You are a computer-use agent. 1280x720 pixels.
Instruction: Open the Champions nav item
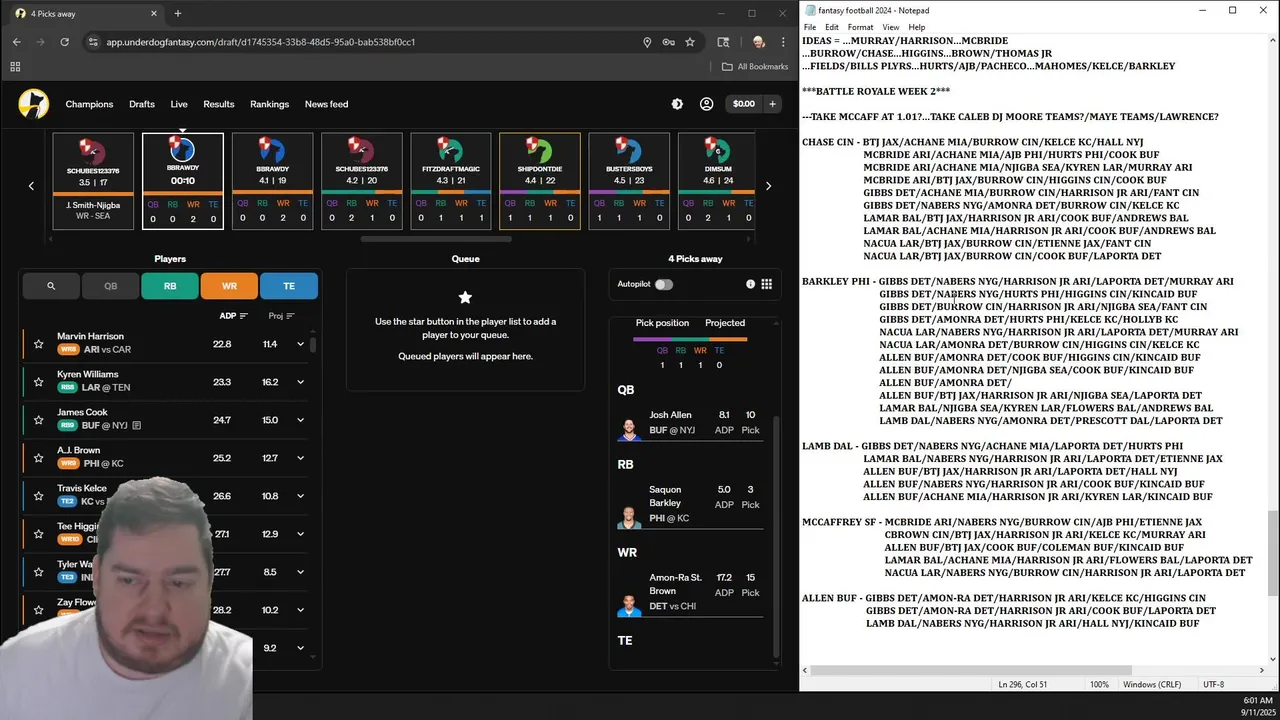(x=89, y=104)
